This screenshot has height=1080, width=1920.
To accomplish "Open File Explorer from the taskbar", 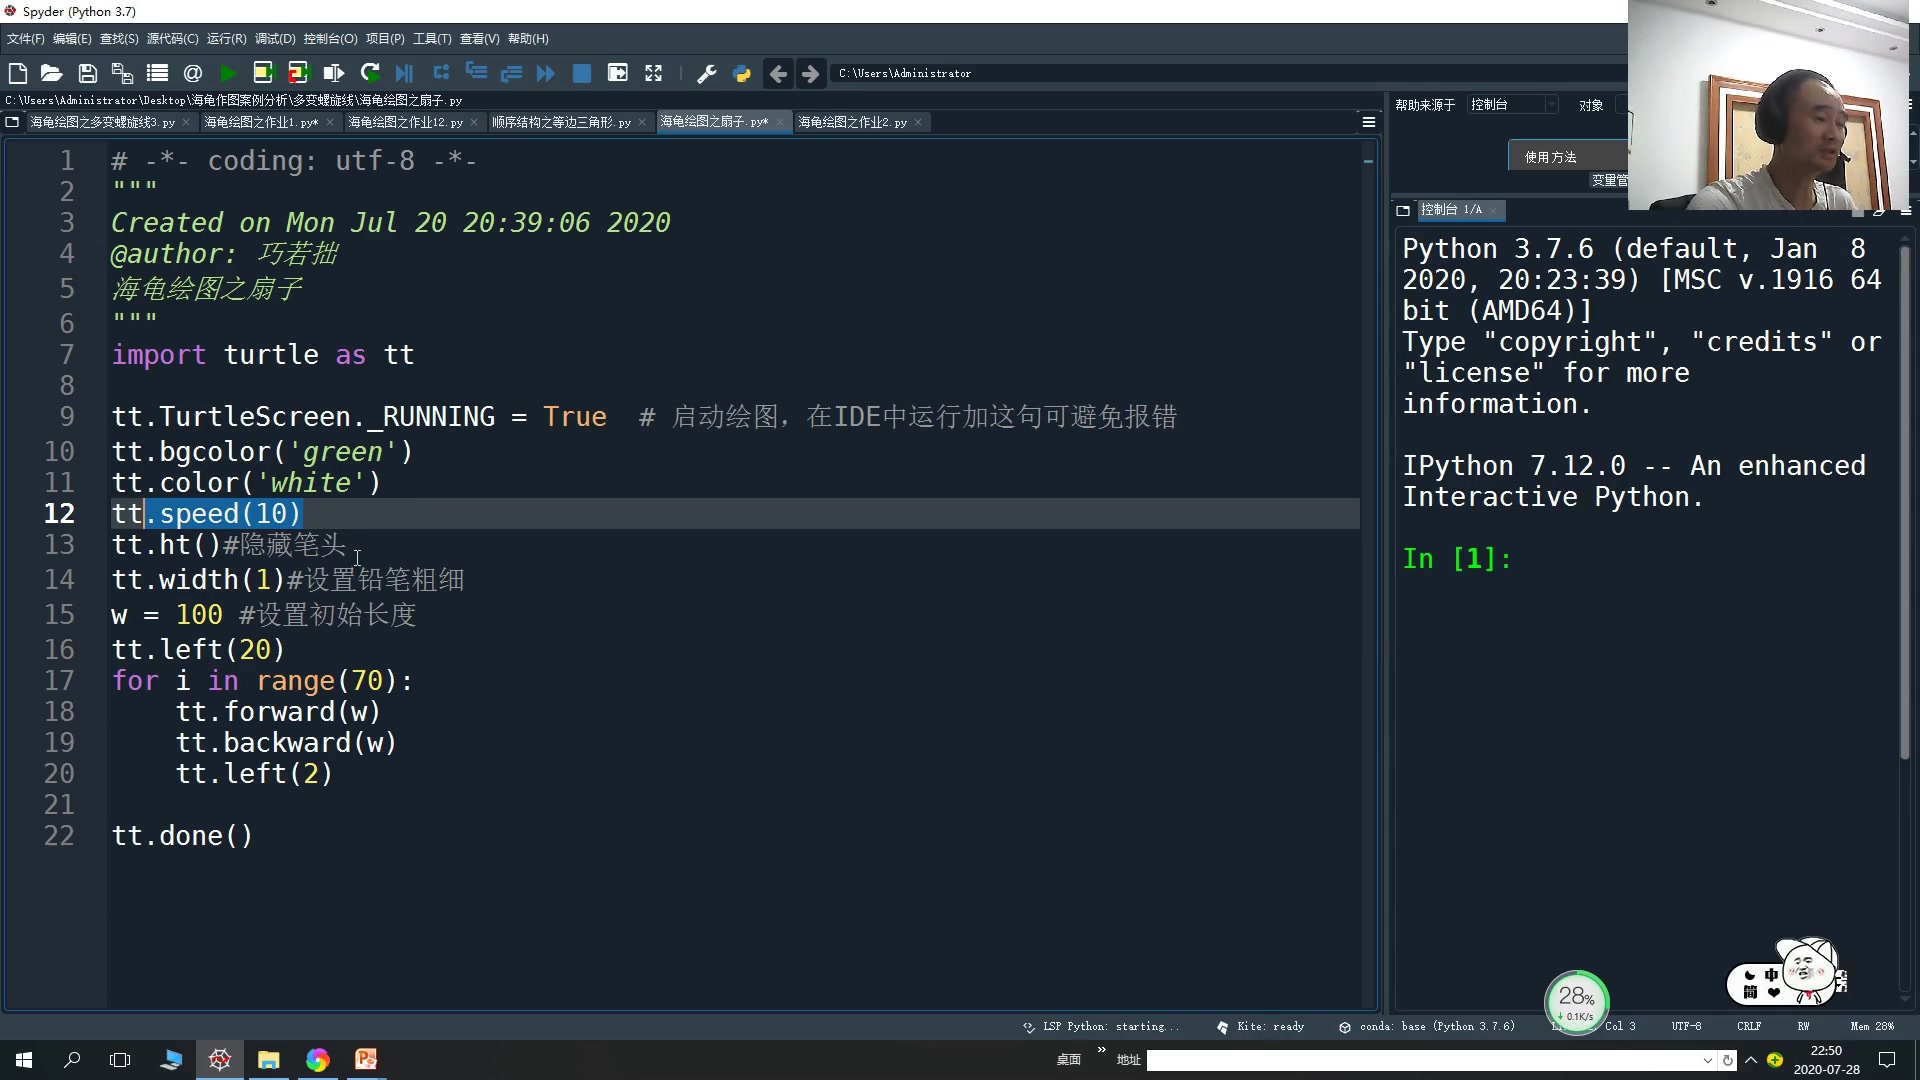I will pos(268,1060).
